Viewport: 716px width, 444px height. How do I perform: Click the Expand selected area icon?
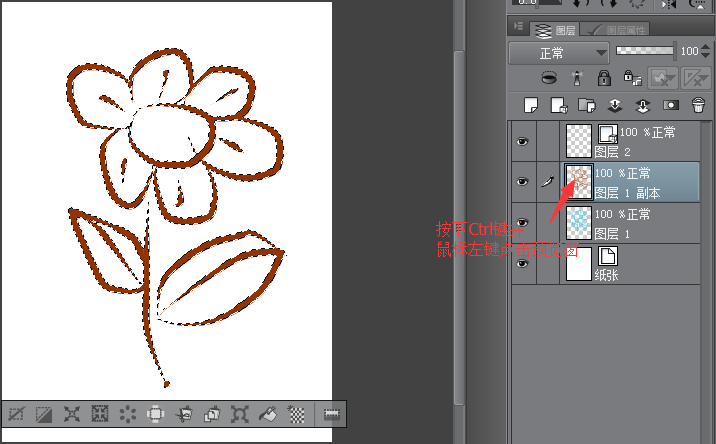pyautogui.click(x=72, y=413)
